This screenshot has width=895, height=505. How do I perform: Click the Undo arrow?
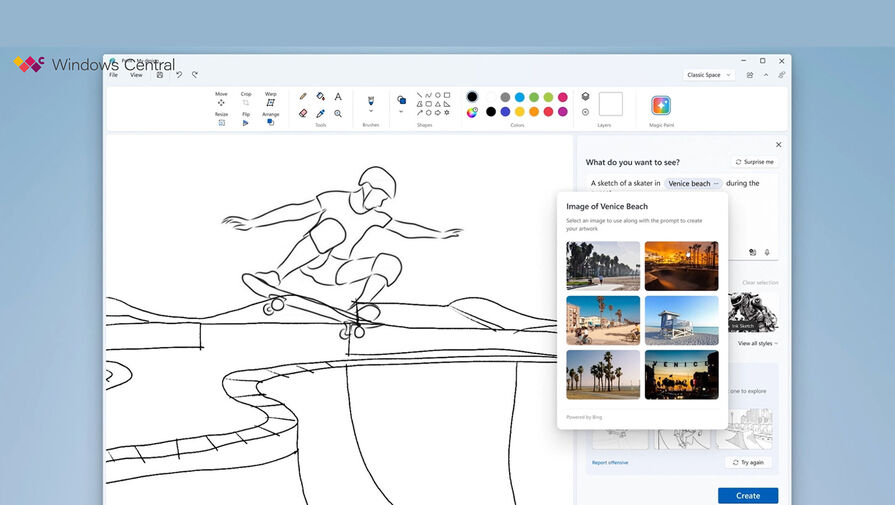[x=179, y=75]
